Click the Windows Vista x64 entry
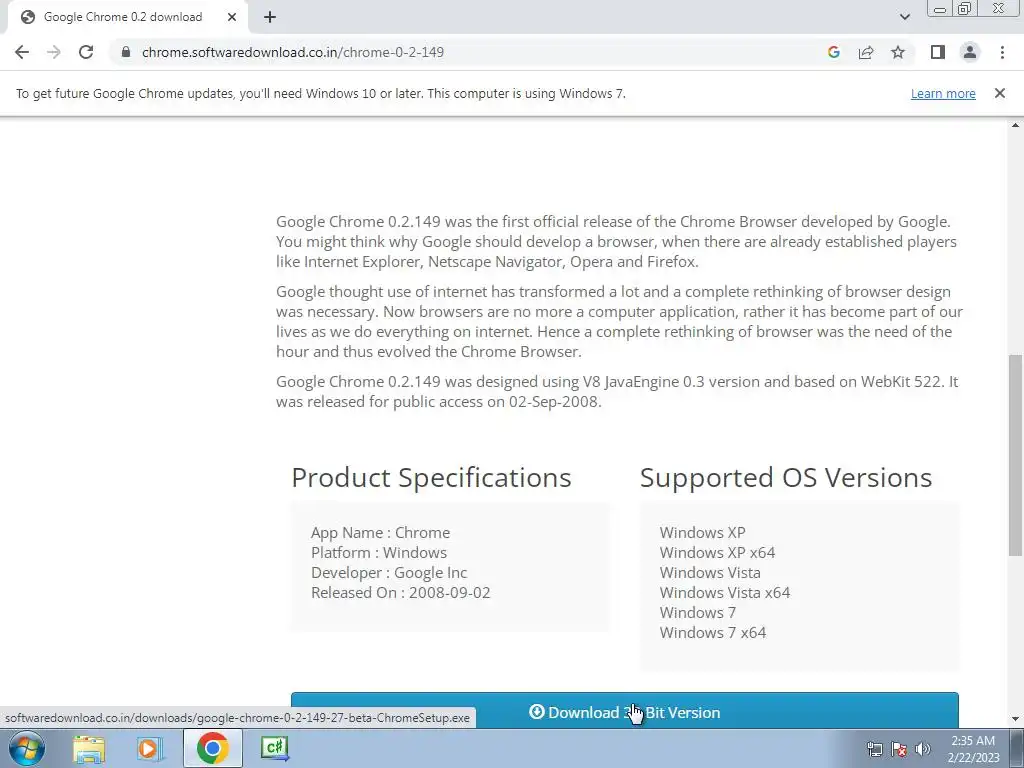 pos(725,592)
